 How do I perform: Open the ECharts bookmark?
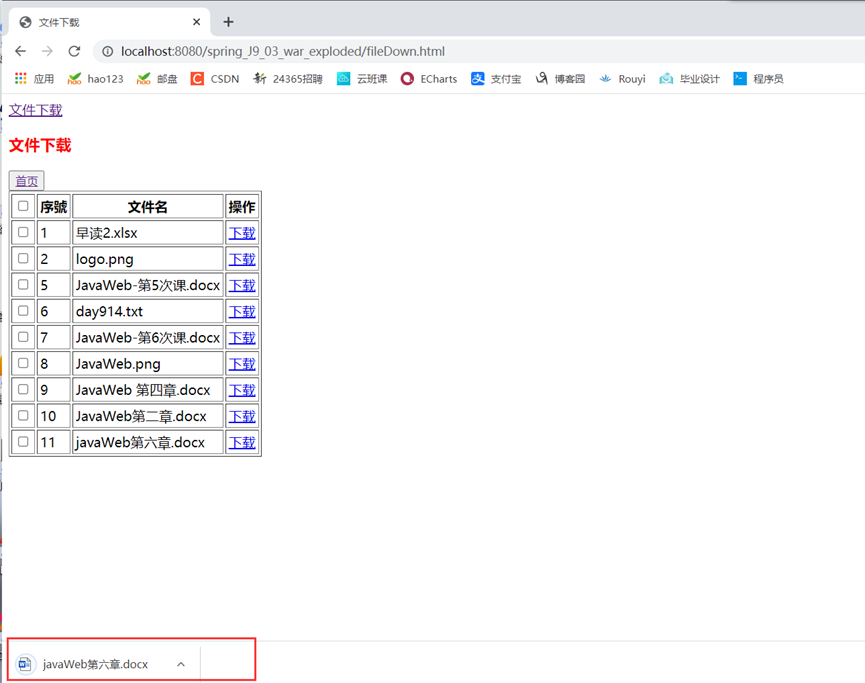[x=429, y=79]
